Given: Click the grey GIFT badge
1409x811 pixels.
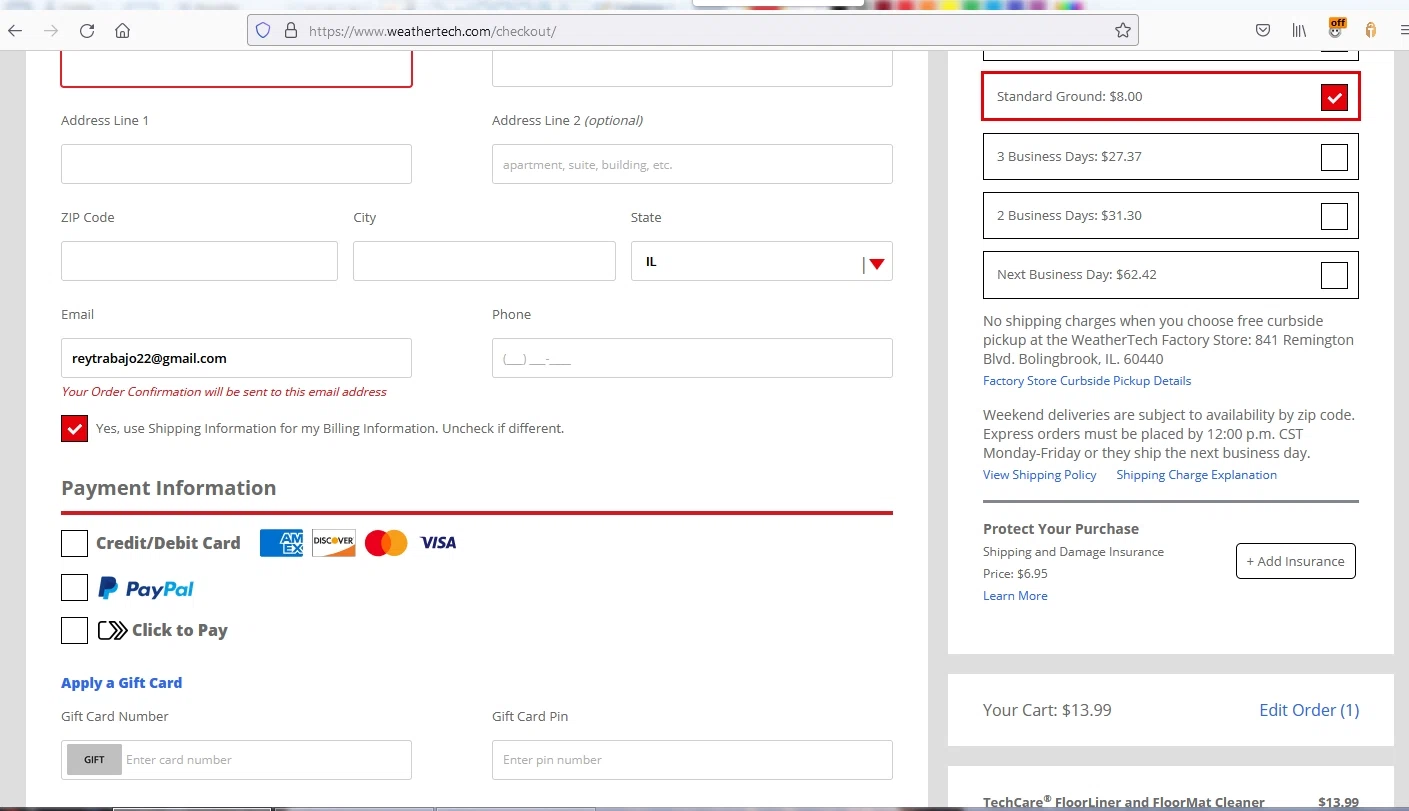Looking at the screenshot, I should (94, 760).
